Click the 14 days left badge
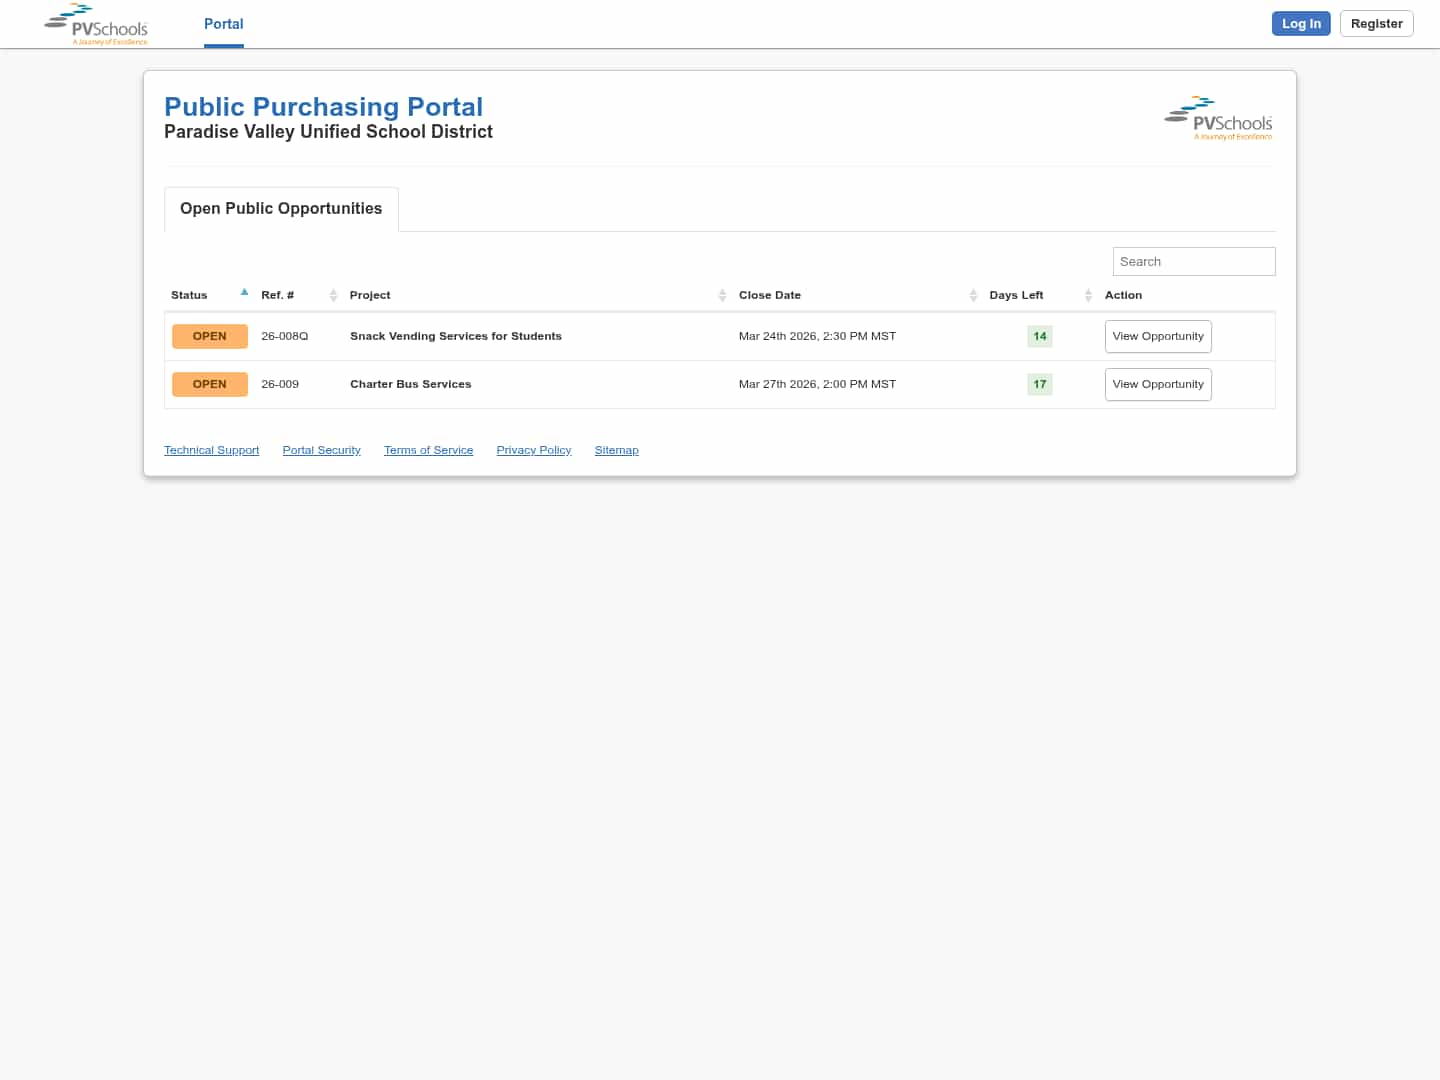This screenshot has height=1080, width=1440. pos(1040,336)
